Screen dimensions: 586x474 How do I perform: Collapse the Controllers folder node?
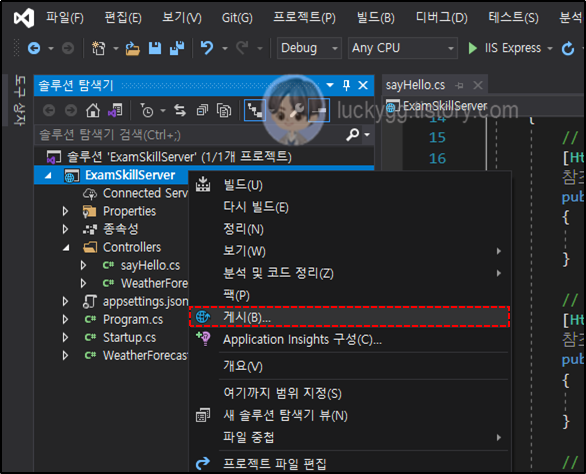66,247
